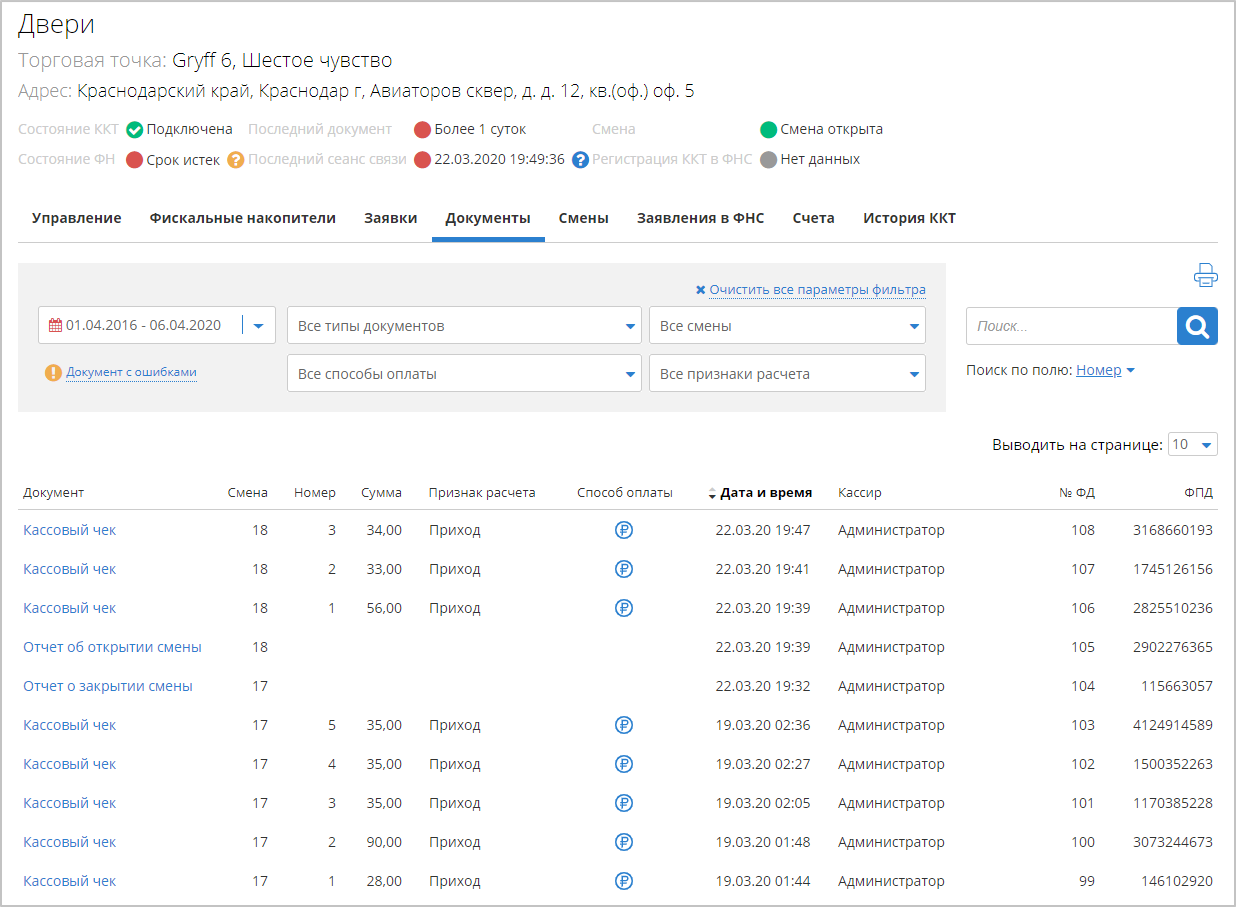This screenshot has width=1236, height=907.
Task: Click the orange question mark near Последний сеанс связи
Action: (236, 160)
